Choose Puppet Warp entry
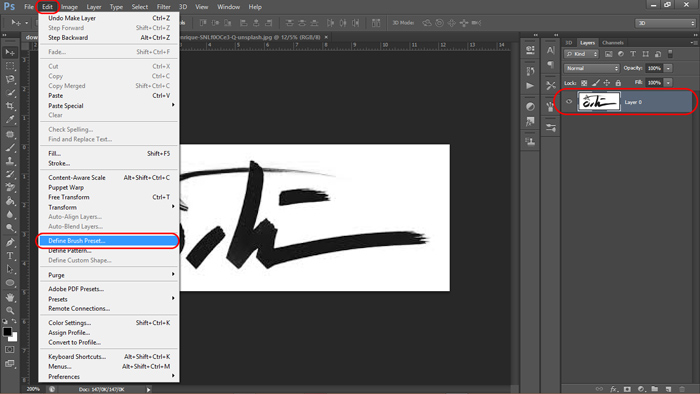The height and width of the screenshot is (394, 700). coord(108,187)
